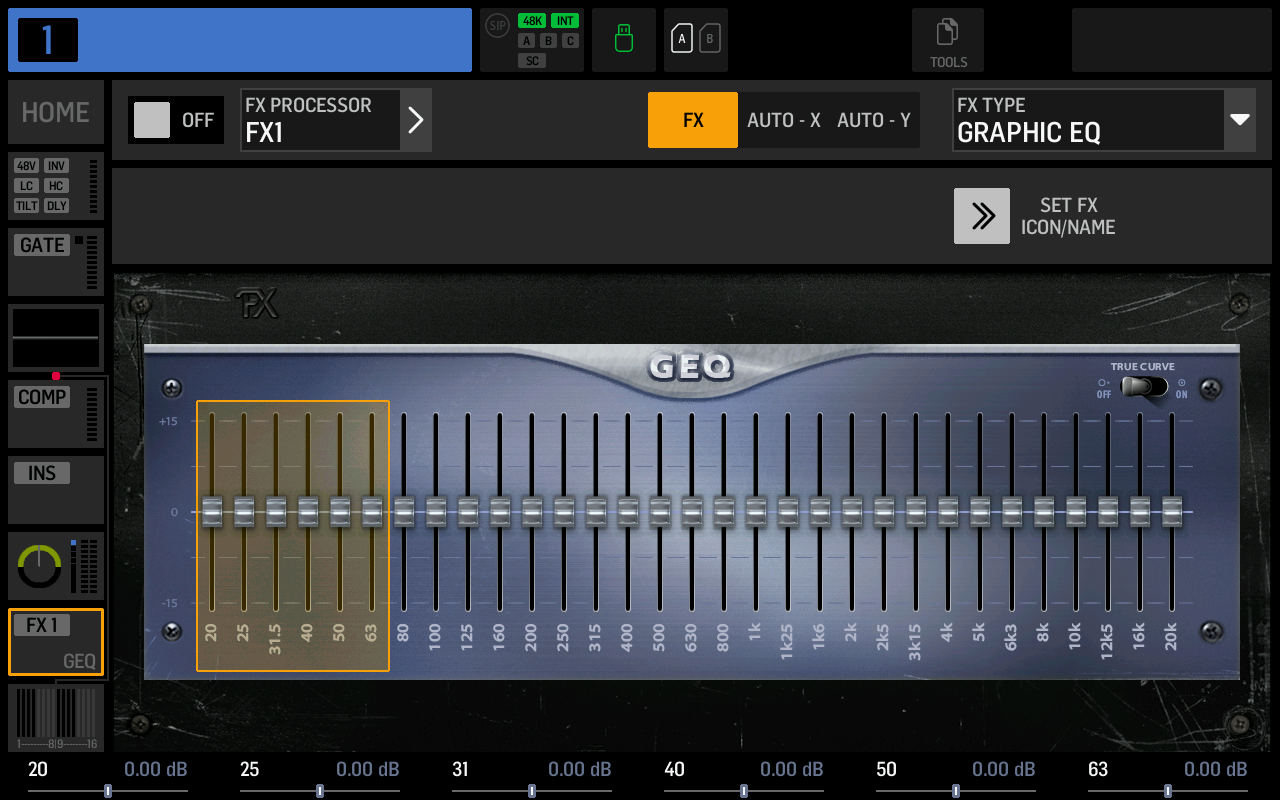Expand the FX PROCESSOR selector chevron

(415, 120)
